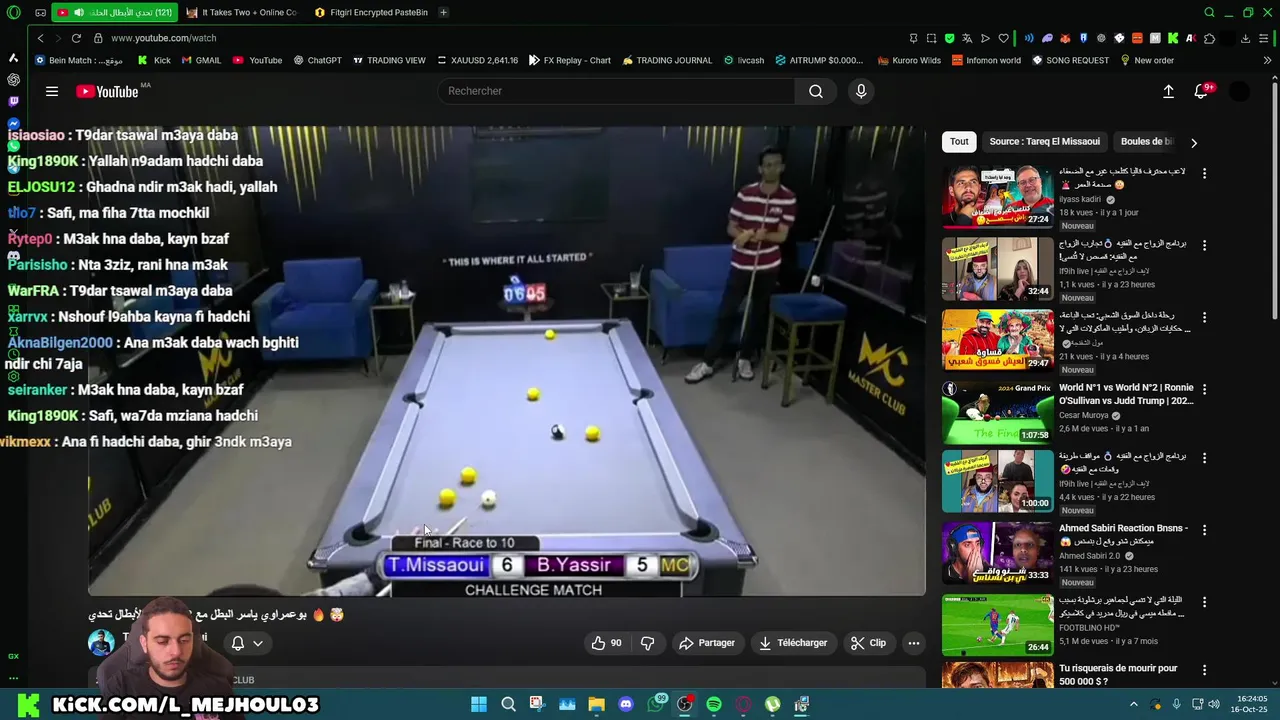Open account avatar in YouTube header

point(1239,91)
